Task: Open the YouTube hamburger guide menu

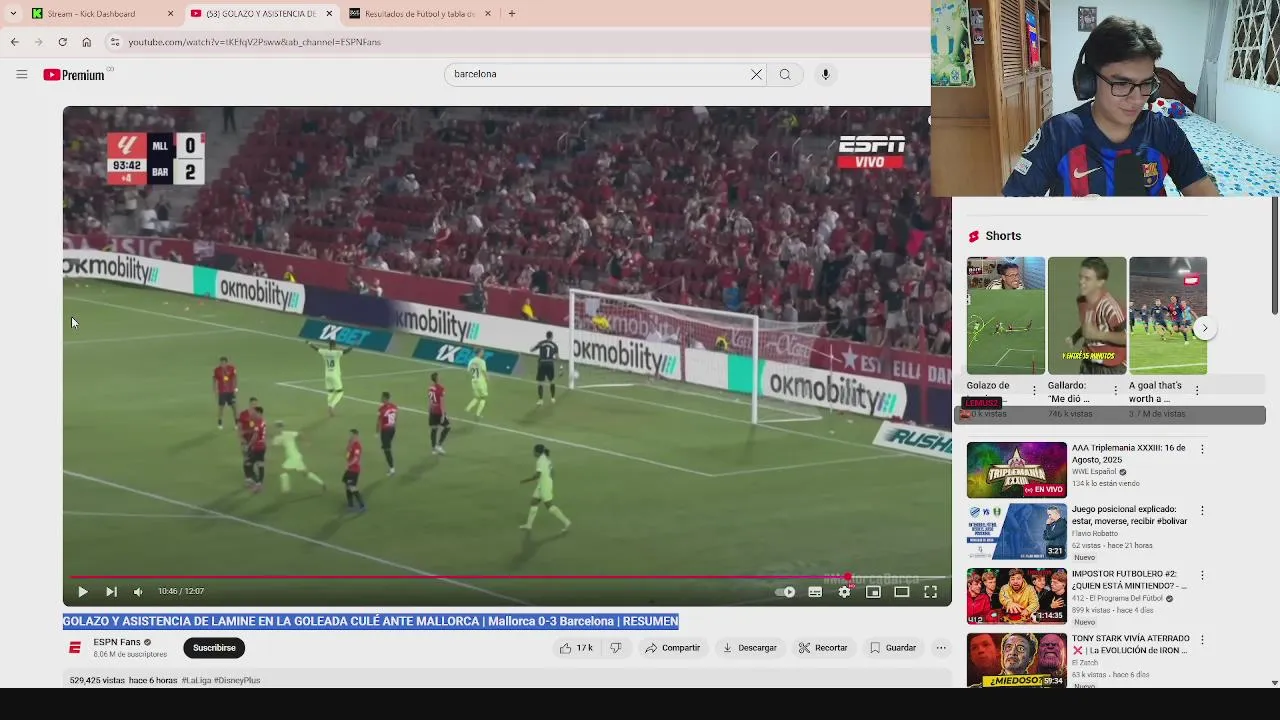Action: coord(21,74)
